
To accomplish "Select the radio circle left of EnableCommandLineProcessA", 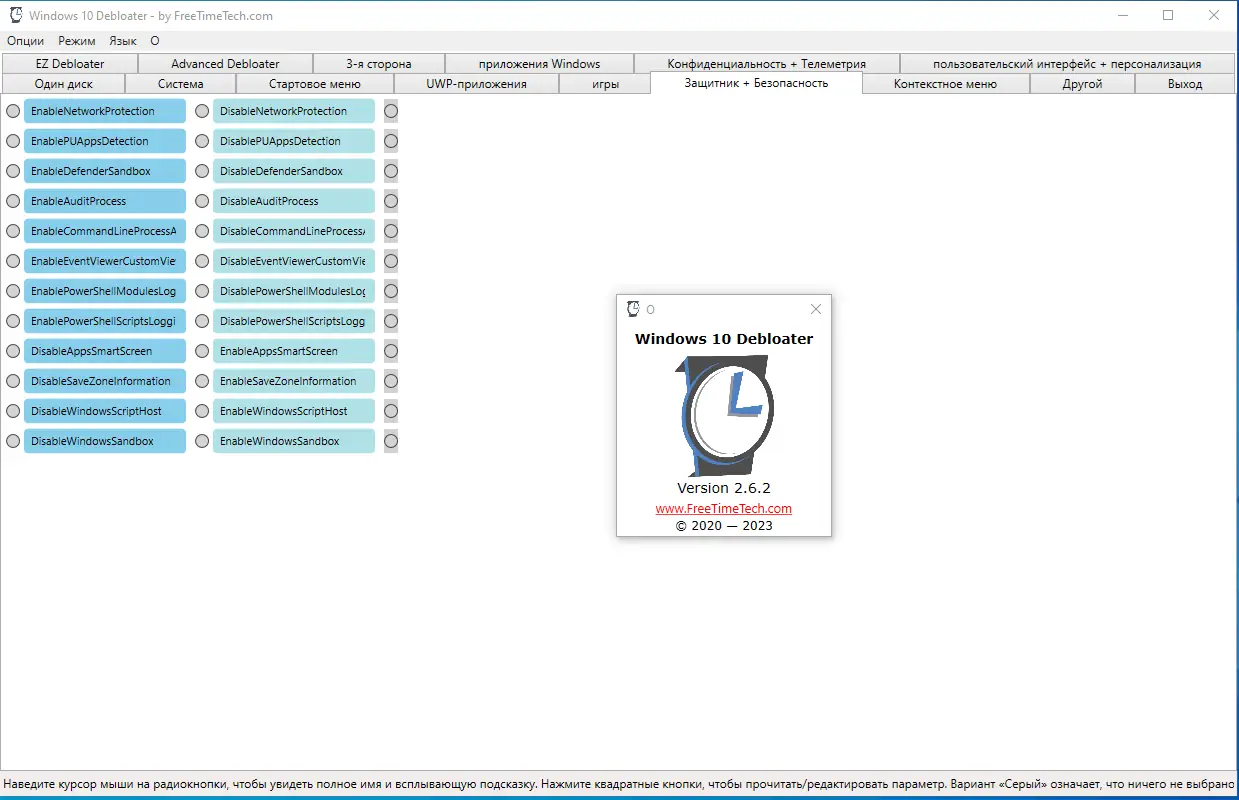I will pyautogui.click(x=13, y=231).
